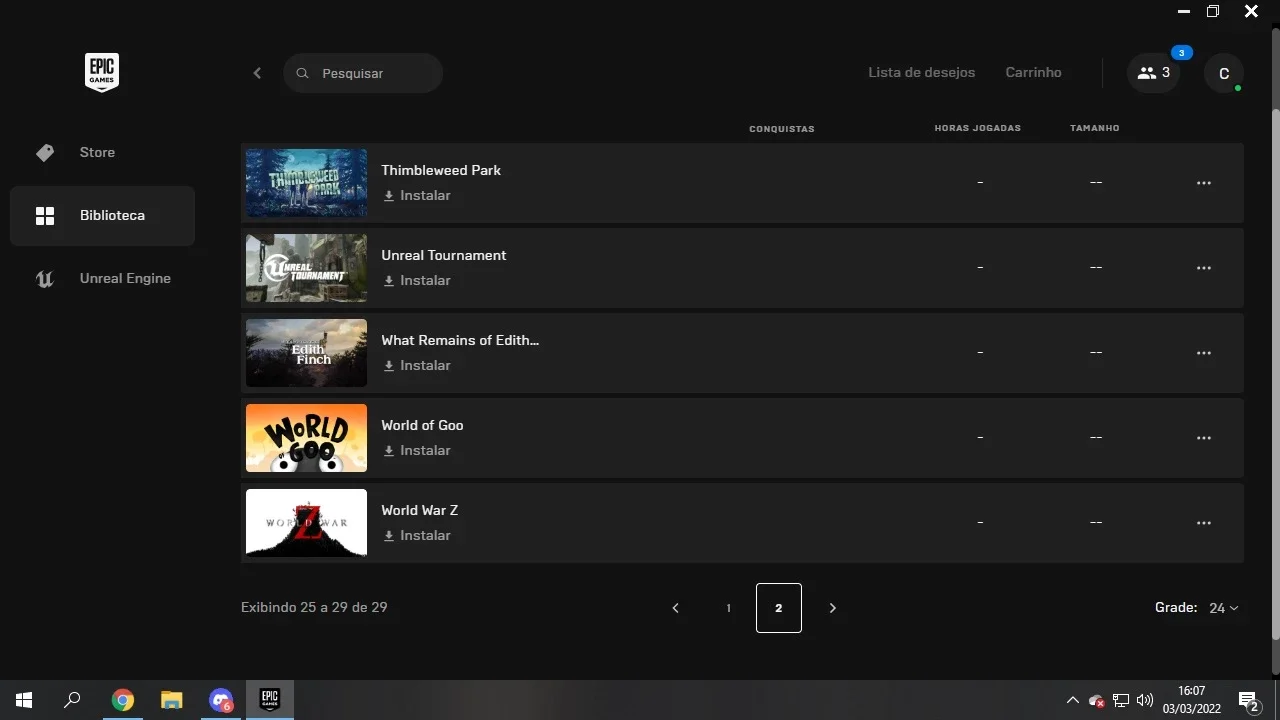Sort by Conquistas column header

[782, 129]
